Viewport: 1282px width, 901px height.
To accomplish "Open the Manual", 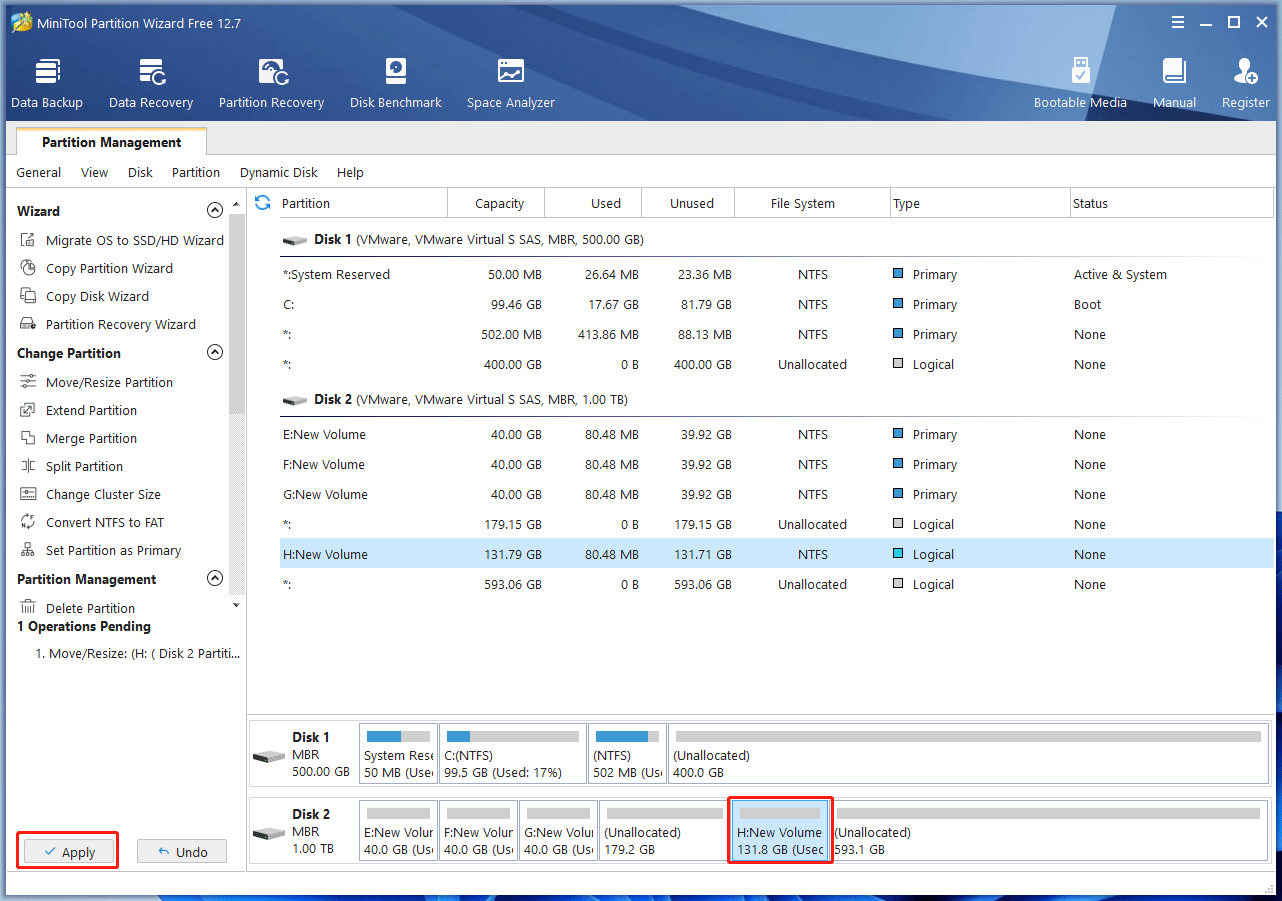I will point(1174,84).
